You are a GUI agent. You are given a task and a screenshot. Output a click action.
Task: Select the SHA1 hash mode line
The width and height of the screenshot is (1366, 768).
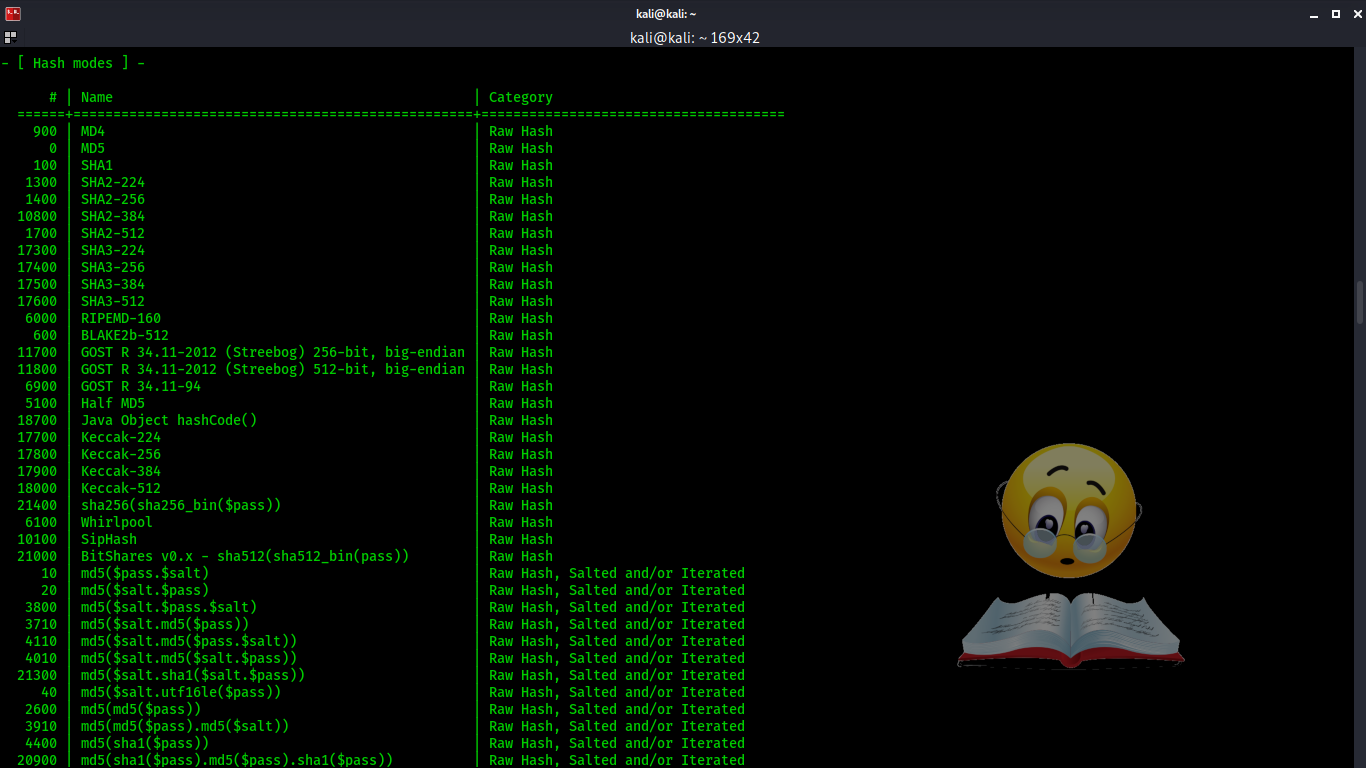[96, 165]
